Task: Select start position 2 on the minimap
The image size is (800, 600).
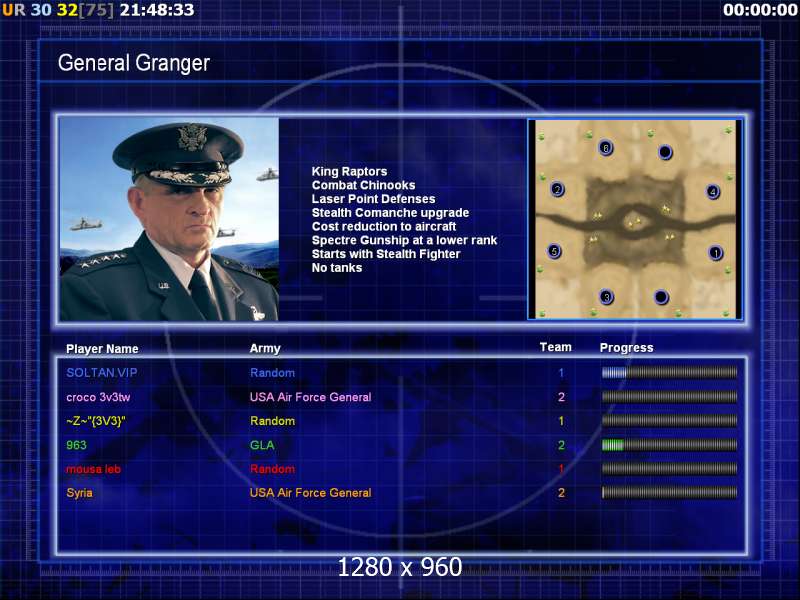Action: 557,190
